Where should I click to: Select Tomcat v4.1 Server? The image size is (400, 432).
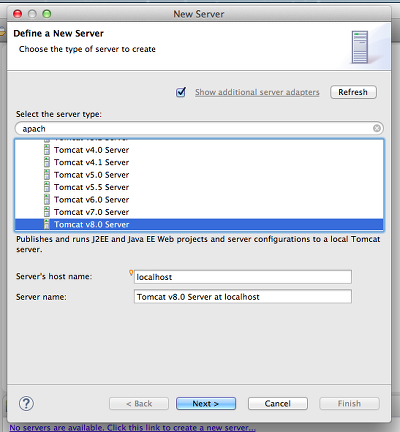199,162
